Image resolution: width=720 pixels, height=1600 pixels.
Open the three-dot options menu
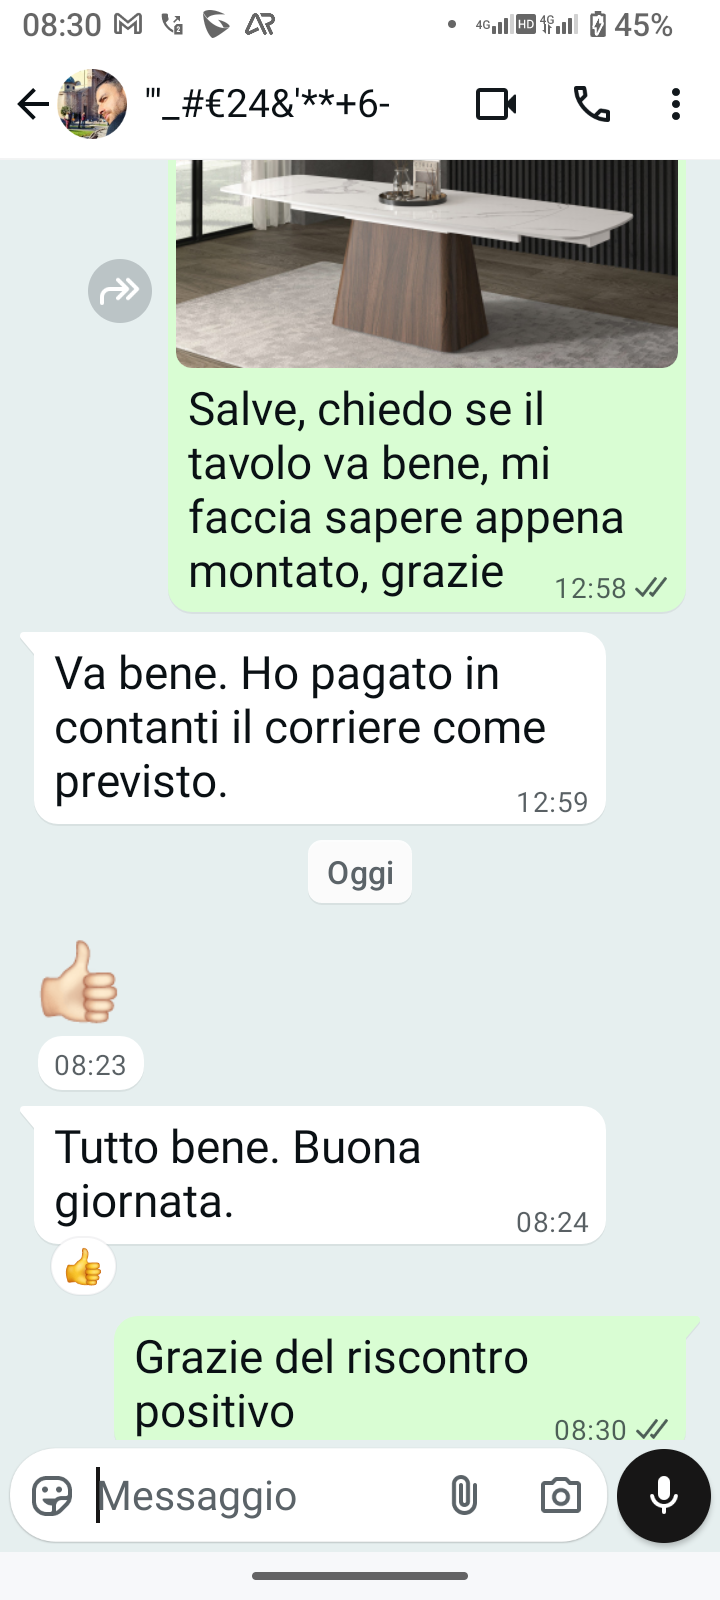676,104
